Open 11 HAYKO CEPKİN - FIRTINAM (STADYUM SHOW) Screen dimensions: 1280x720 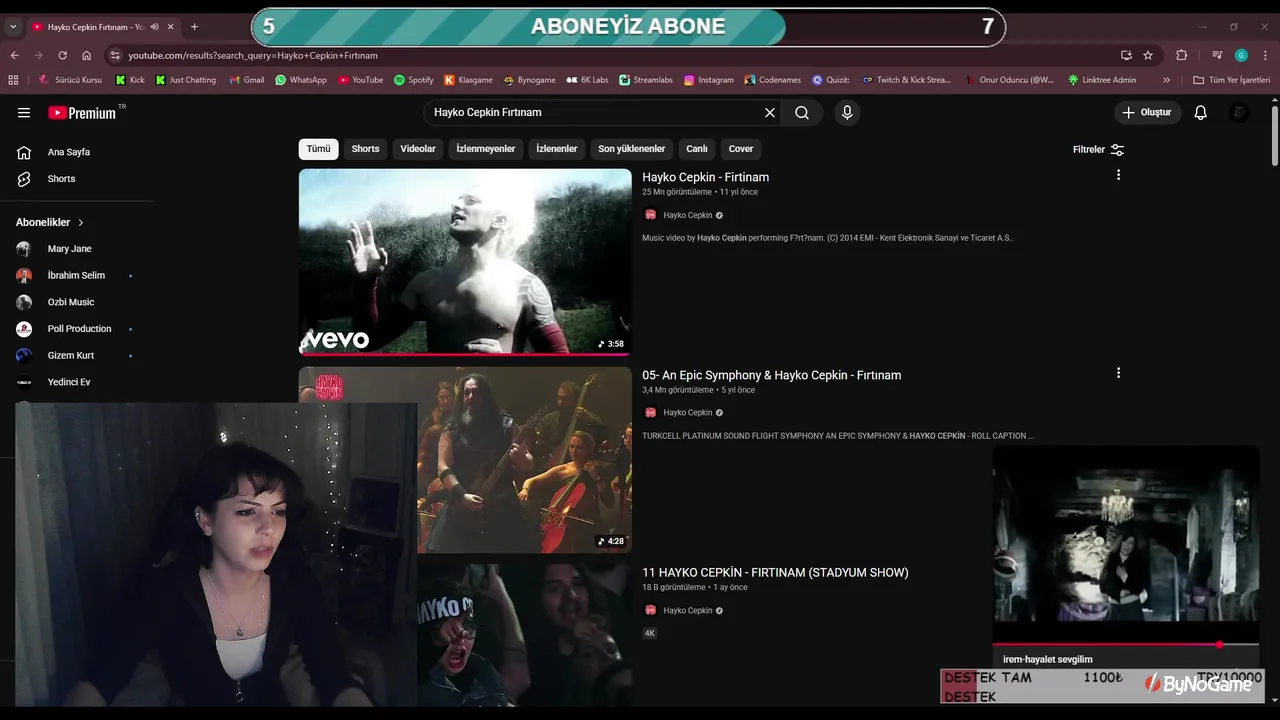[775, 573]
